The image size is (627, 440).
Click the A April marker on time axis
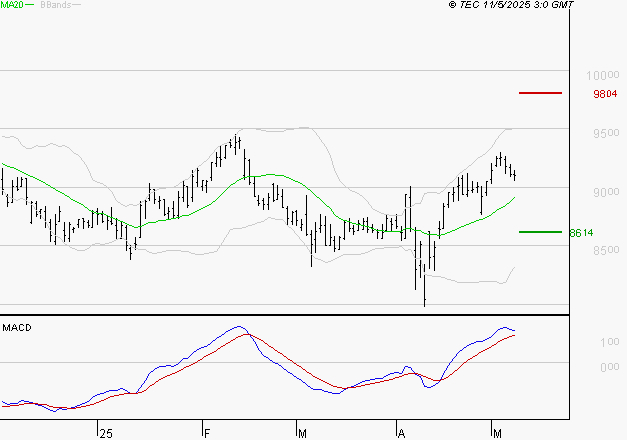(401, 434)
